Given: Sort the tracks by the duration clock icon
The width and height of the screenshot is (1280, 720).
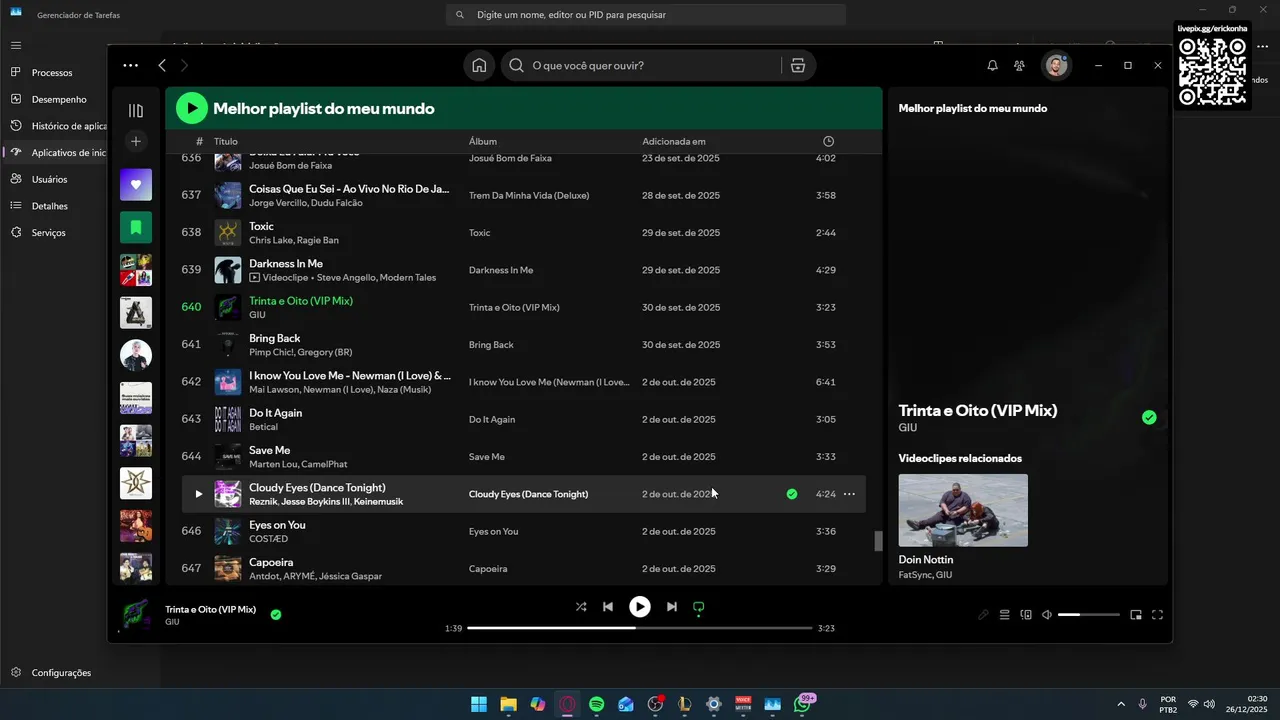Looking at the screenshot, I should coord(828,141).
